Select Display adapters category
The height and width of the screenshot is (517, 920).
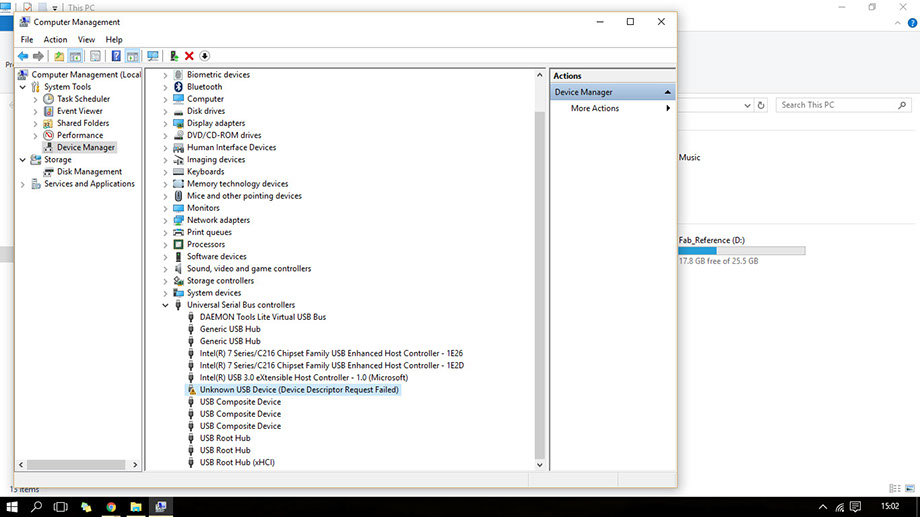(x=216, y=123)
